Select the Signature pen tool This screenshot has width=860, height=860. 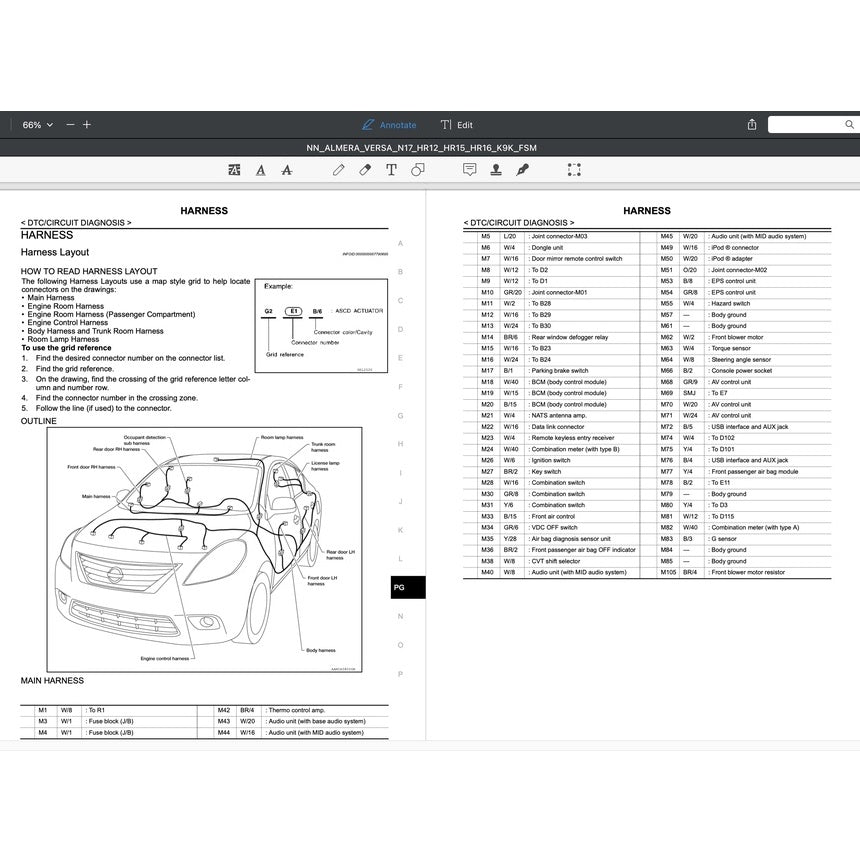pyautogui.click(x=522, y=169)
